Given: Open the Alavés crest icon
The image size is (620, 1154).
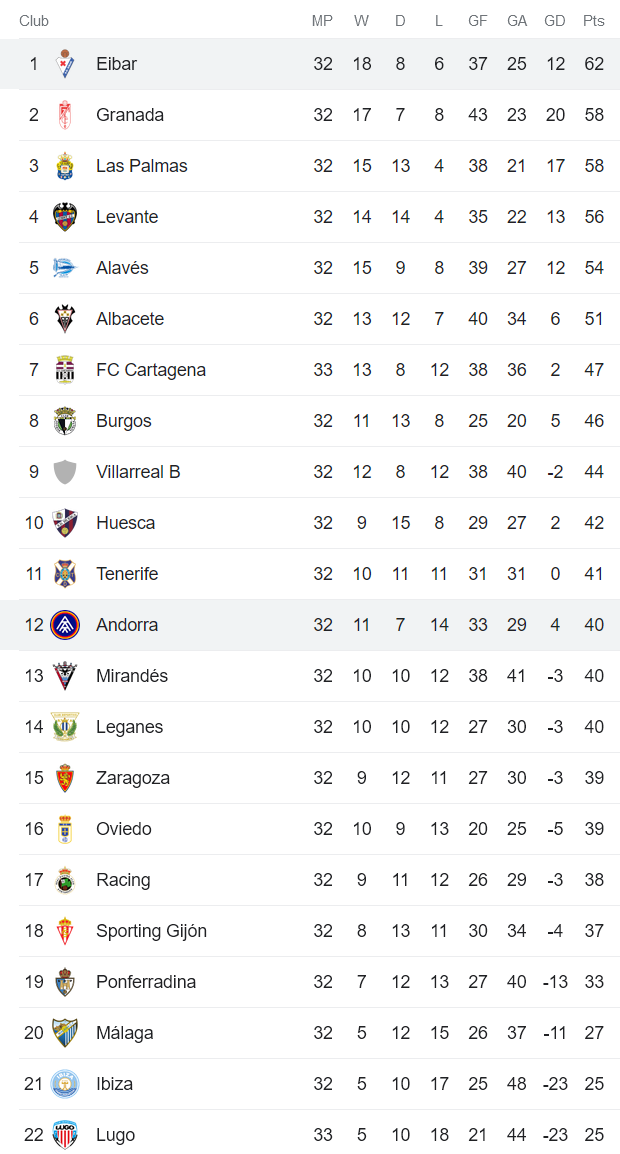Looking at the screenshot, I should 65,268.
